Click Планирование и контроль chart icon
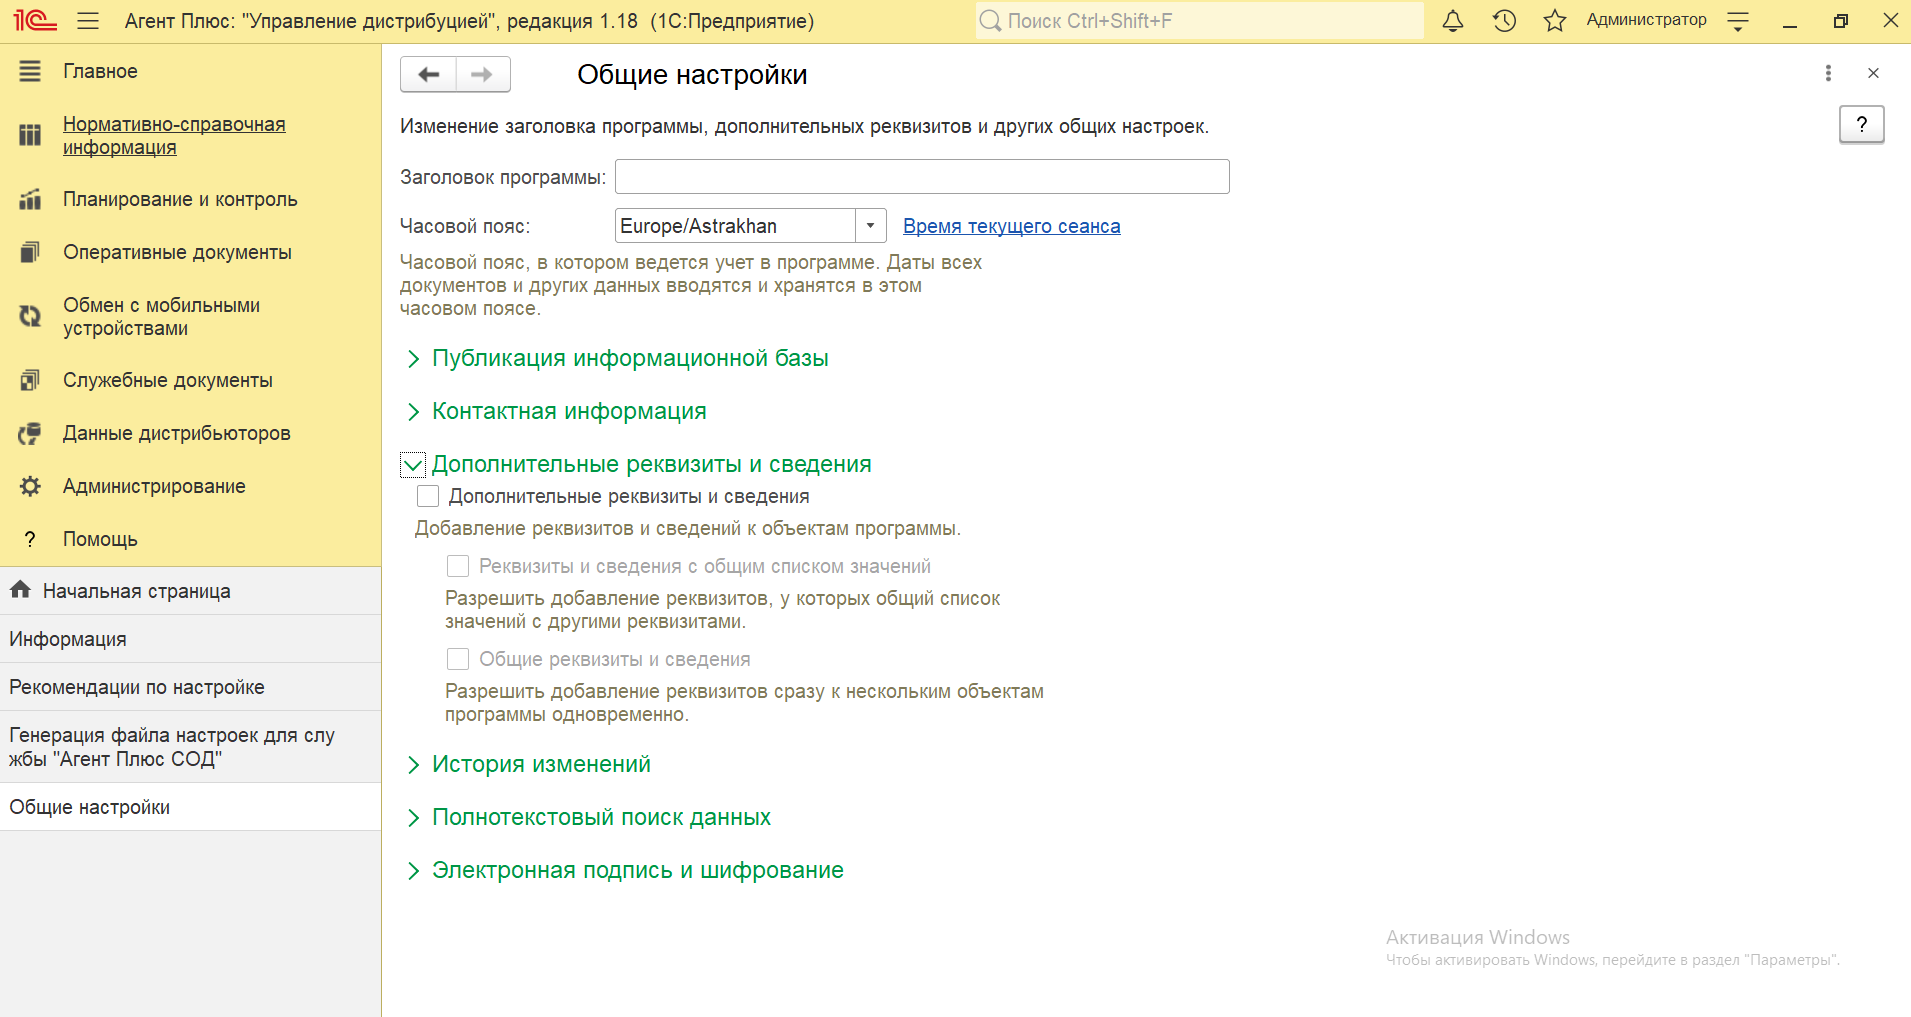Image resolution: width=1911 pixels, height=1017 pixels. coord(30,199)
